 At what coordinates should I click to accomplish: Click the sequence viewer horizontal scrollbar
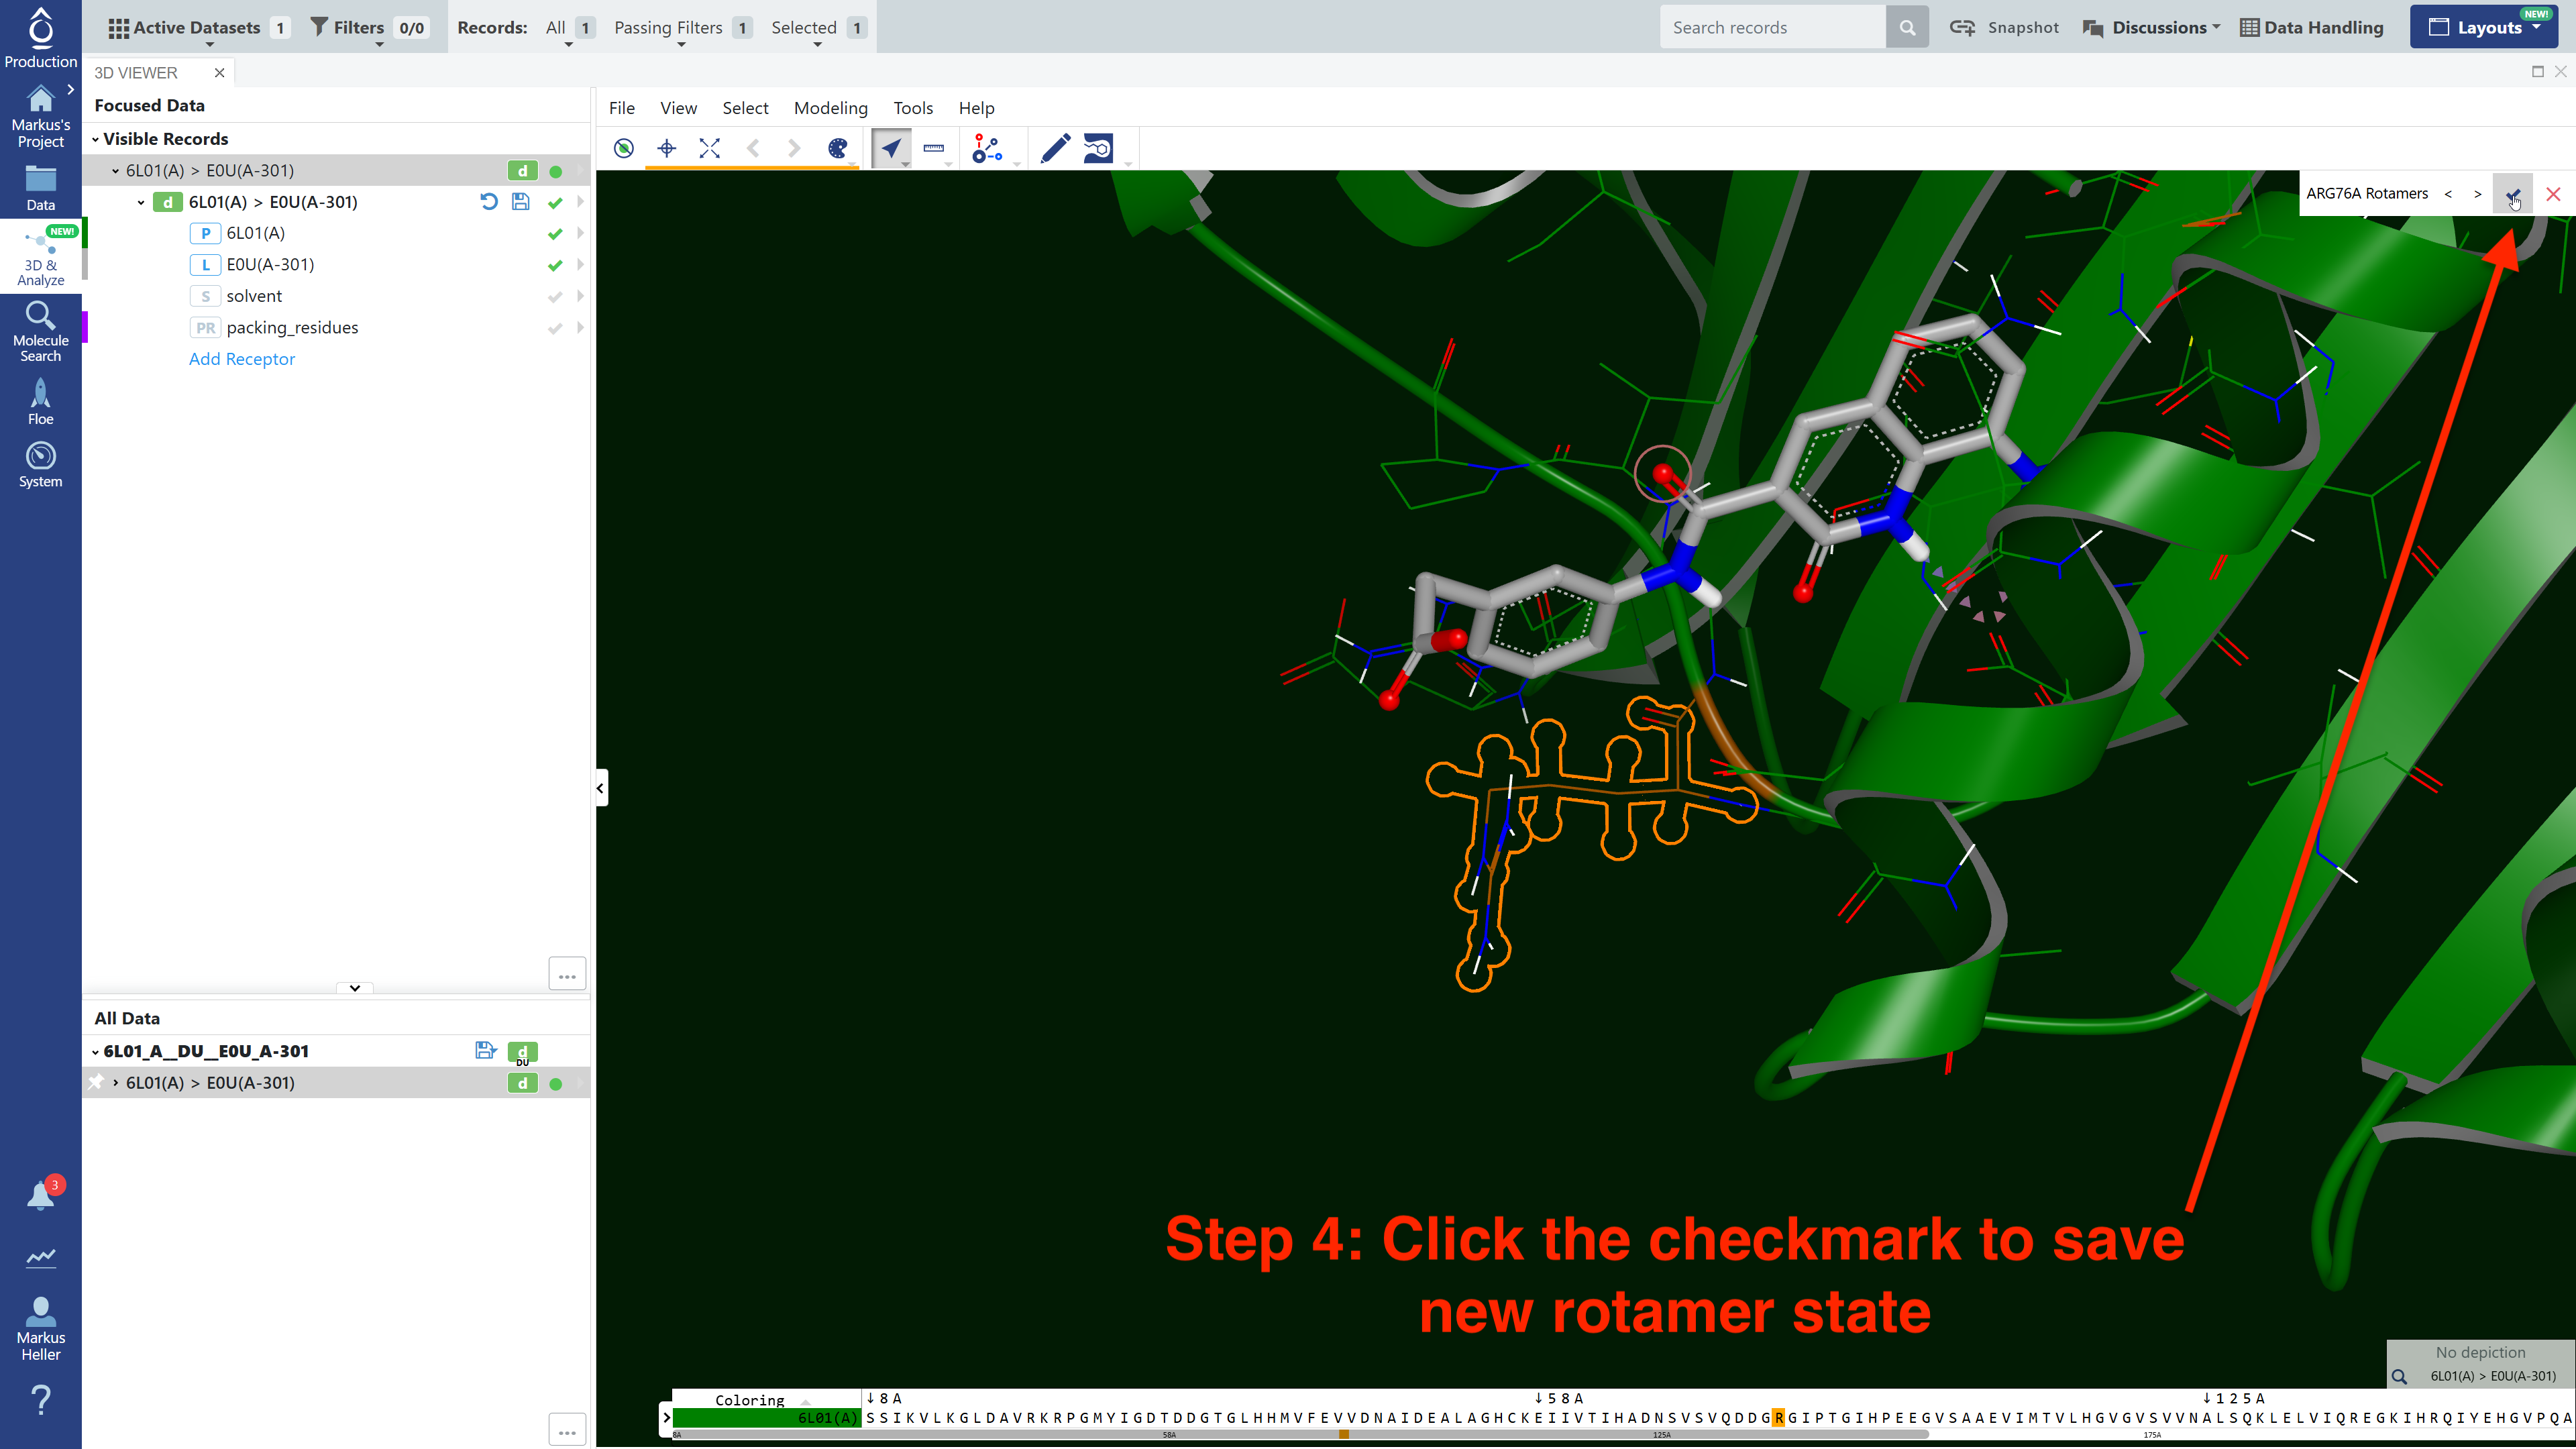(x=1300, y=1434)
